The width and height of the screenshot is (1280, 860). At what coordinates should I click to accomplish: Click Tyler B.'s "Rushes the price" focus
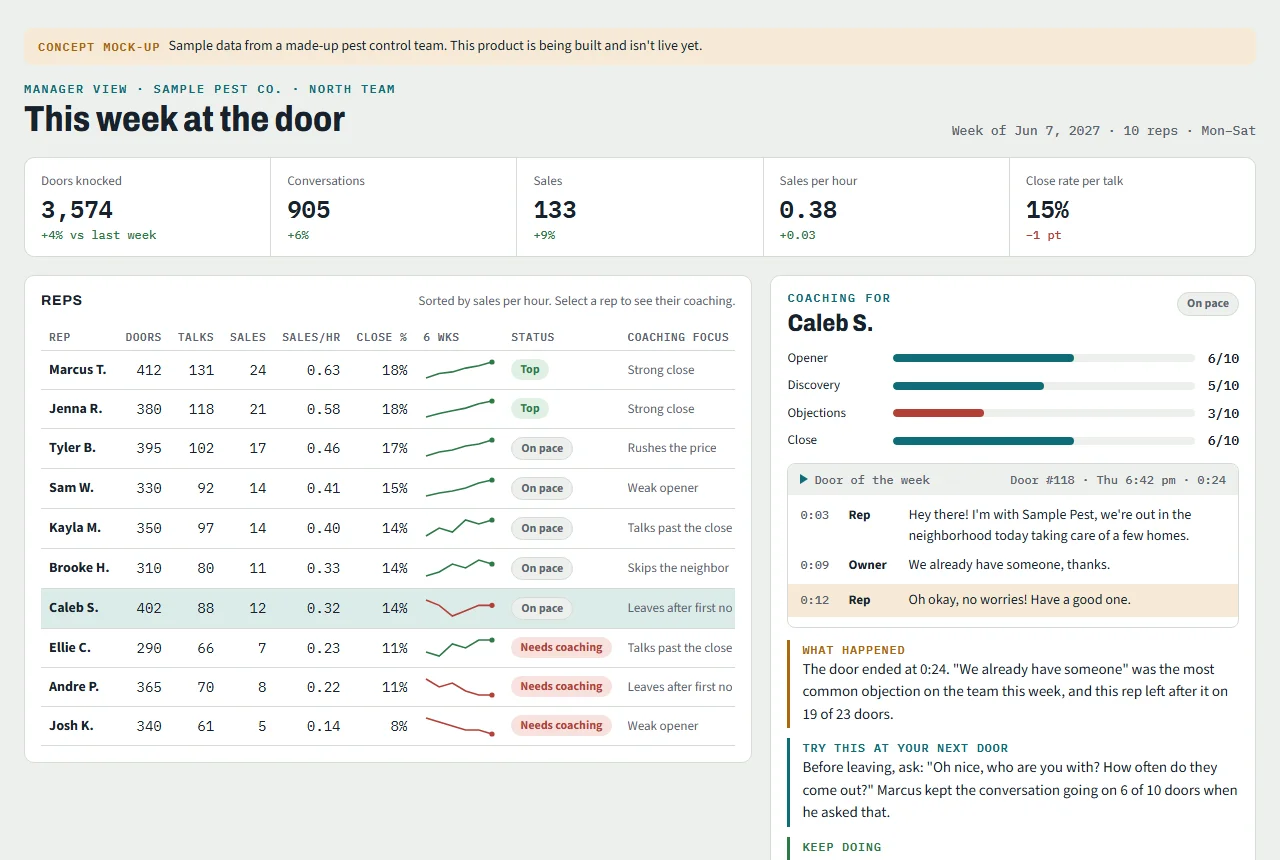click(672, 448)
